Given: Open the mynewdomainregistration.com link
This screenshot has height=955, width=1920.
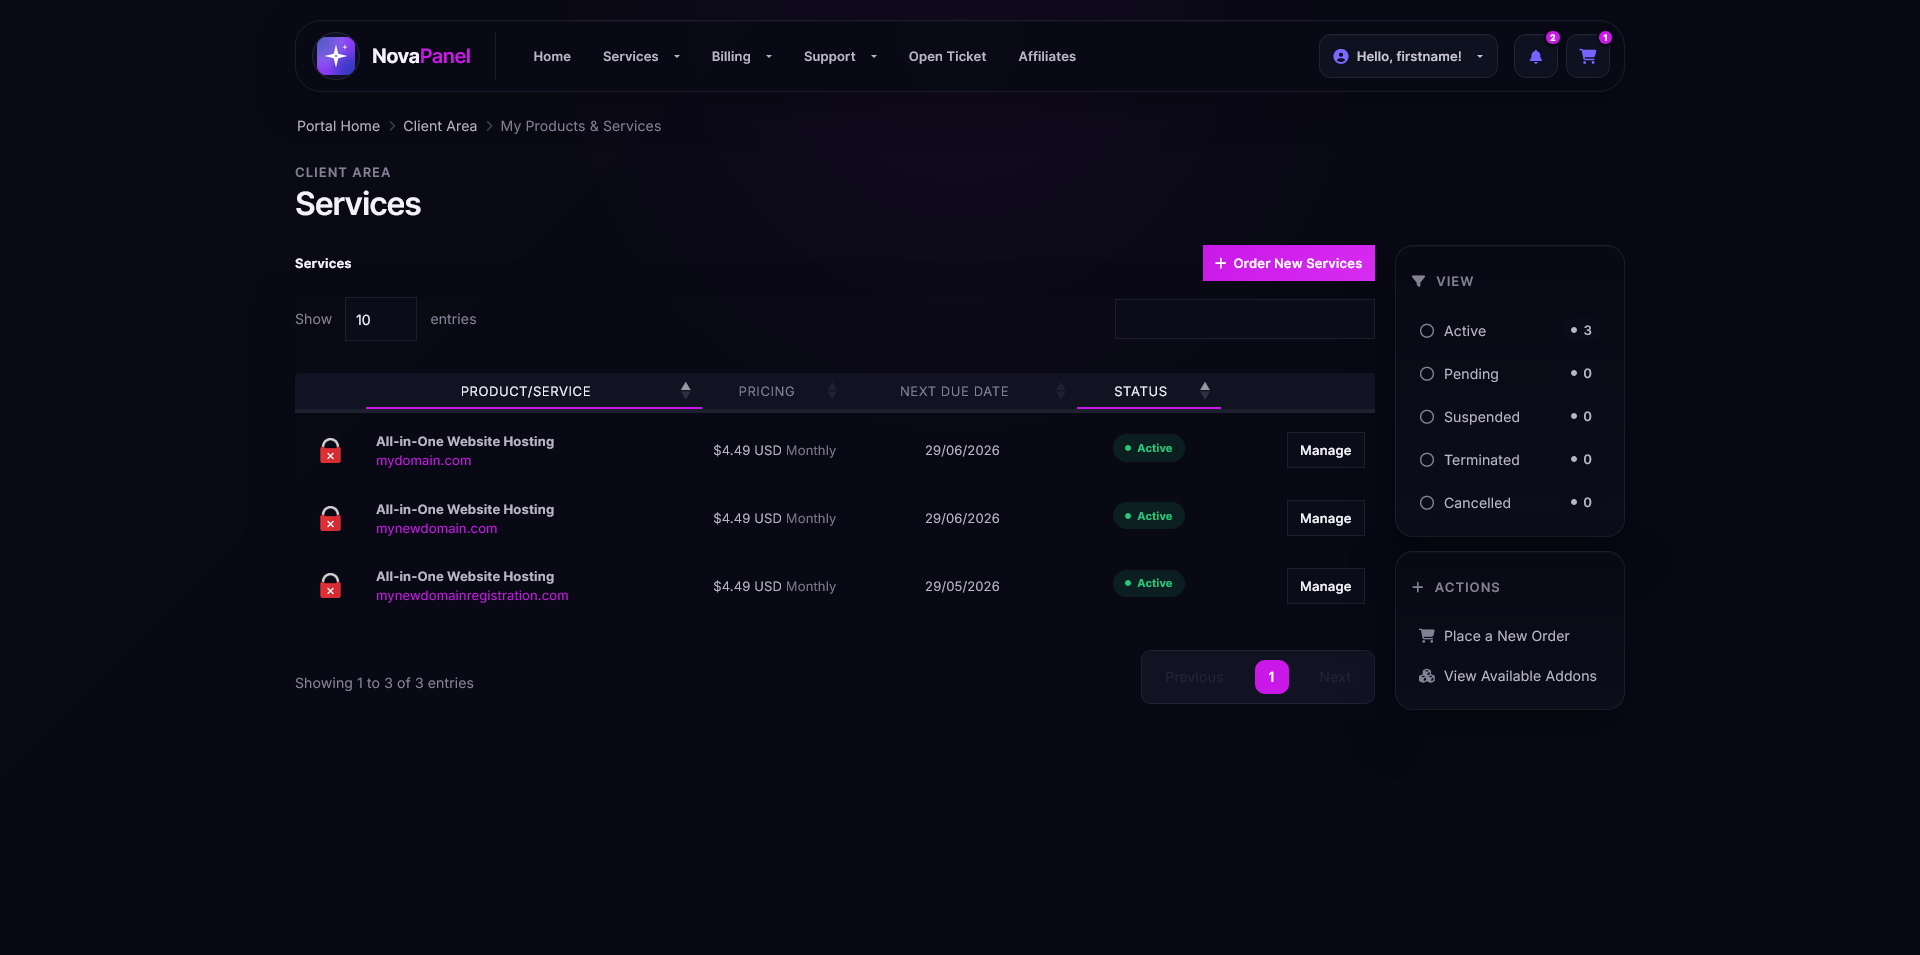Looking at the screenshot, I should click(x=472, y=596).
